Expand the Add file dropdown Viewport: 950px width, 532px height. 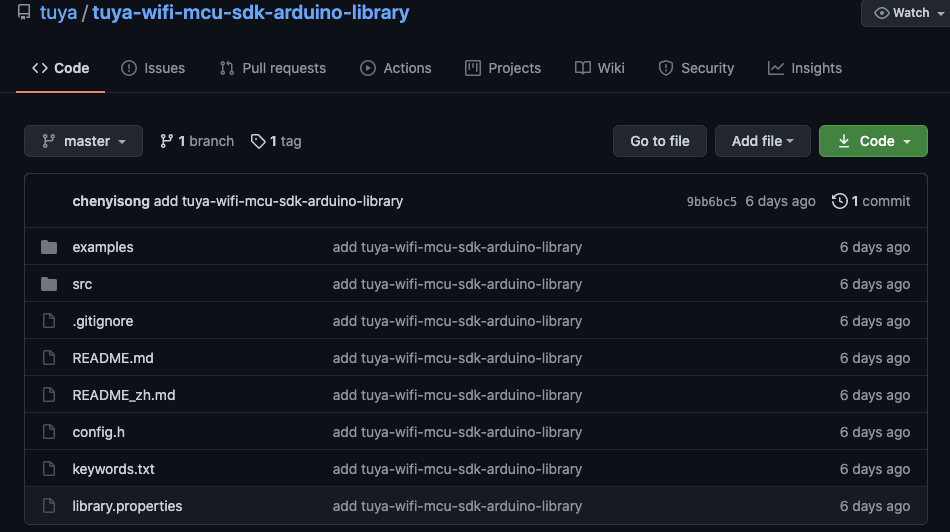click(763, 141)
